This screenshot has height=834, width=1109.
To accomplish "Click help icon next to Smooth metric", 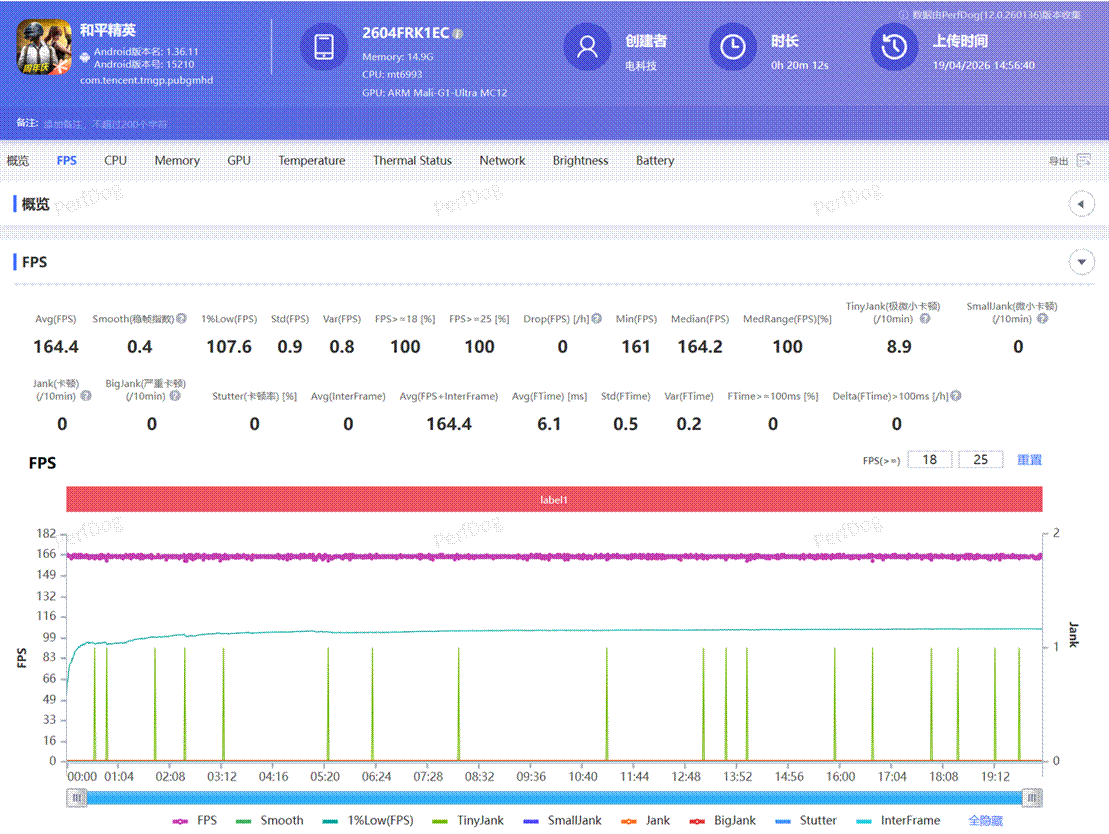I will pos(182,319).
